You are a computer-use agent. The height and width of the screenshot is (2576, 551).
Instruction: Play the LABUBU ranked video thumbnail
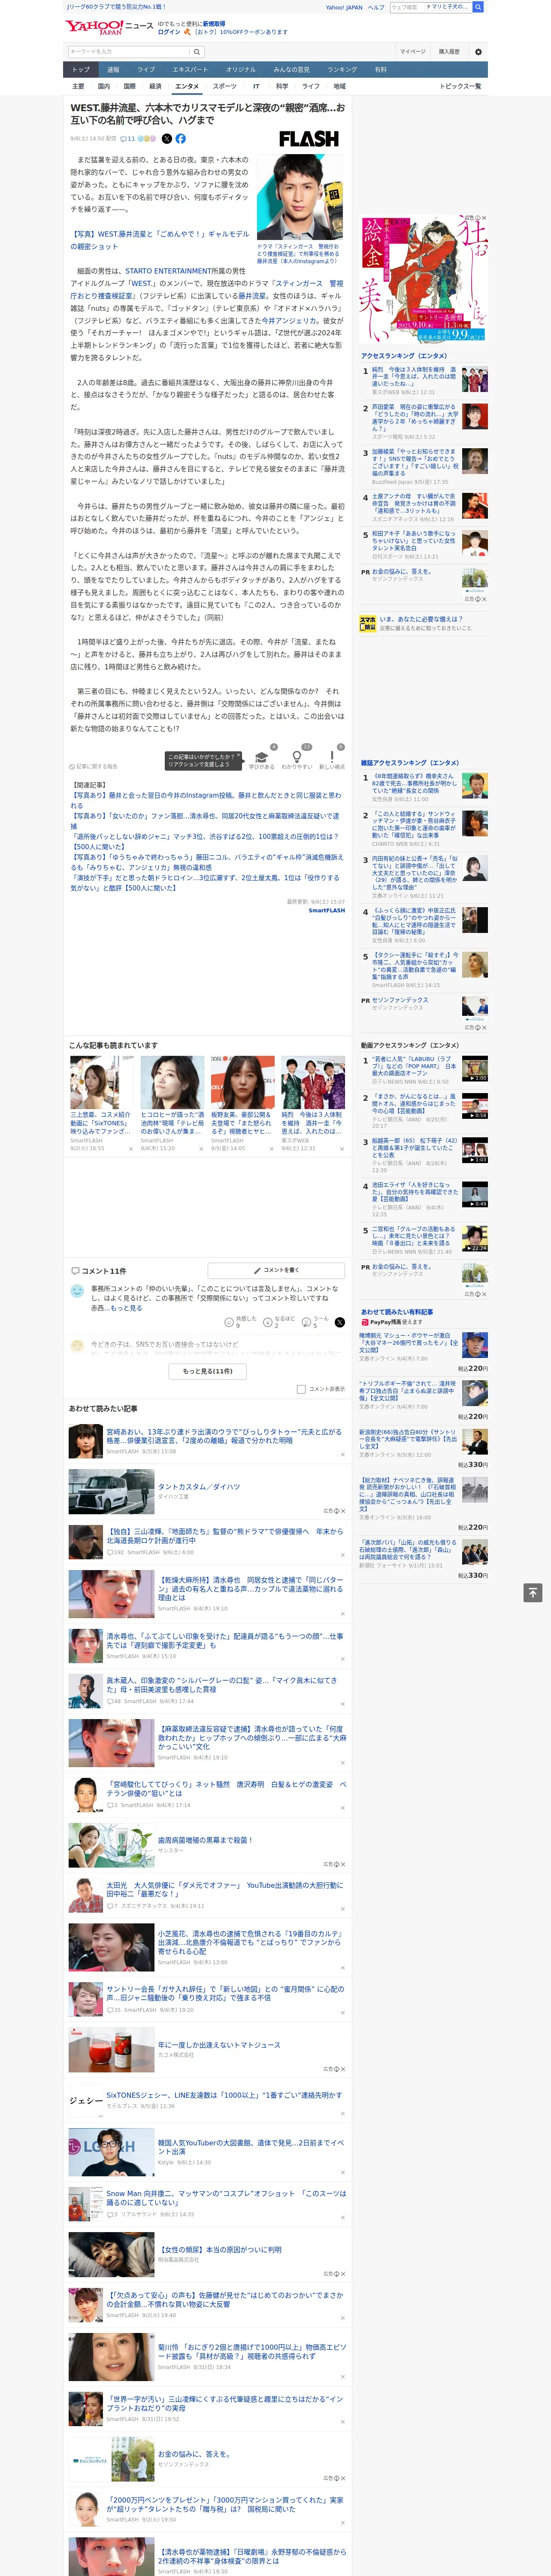(x=475, y=1069)
